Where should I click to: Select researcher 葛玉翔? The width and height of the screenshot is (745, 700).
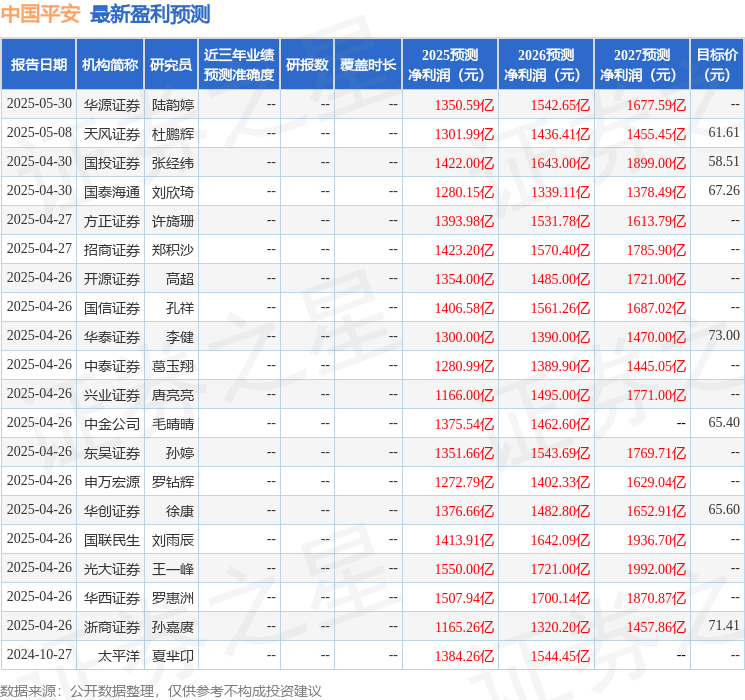coord(173,366)
